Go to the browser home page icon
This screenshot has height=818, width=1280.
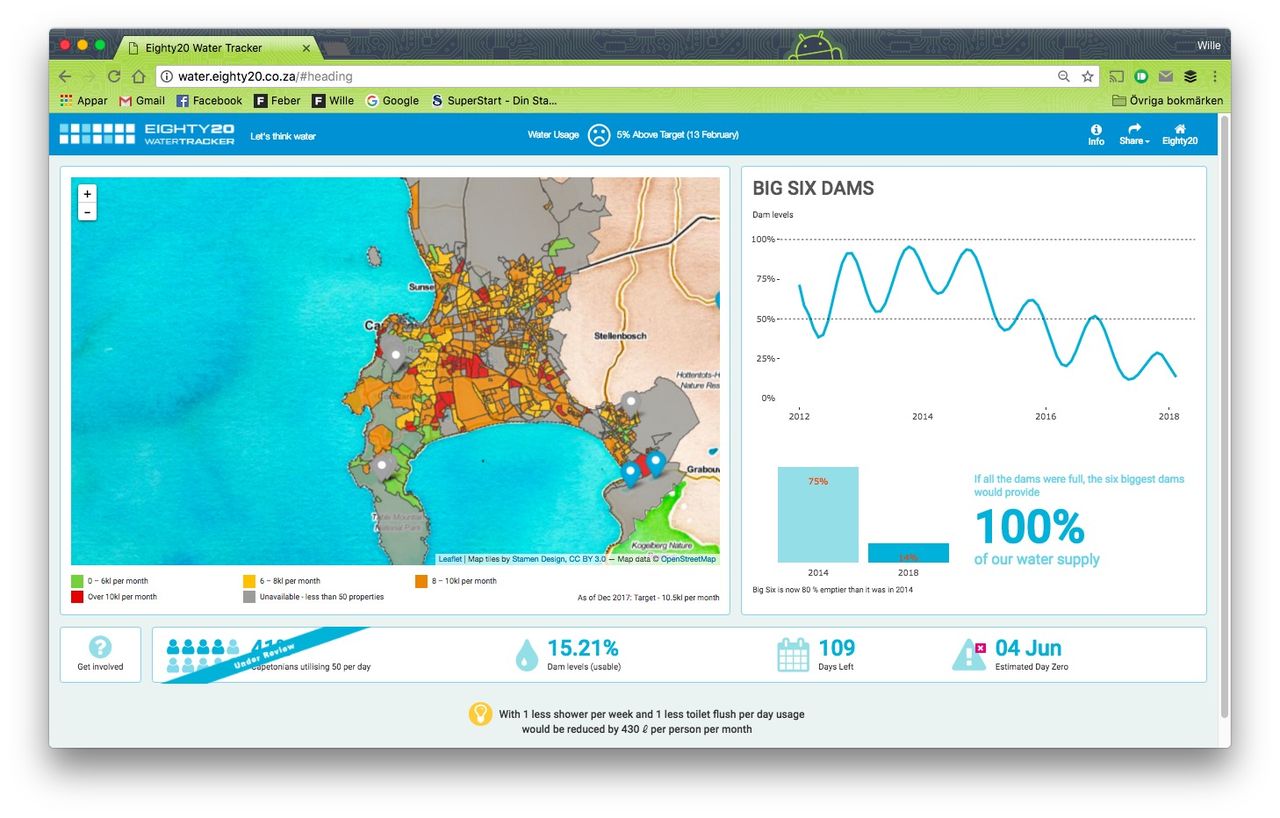click(139, 76)
